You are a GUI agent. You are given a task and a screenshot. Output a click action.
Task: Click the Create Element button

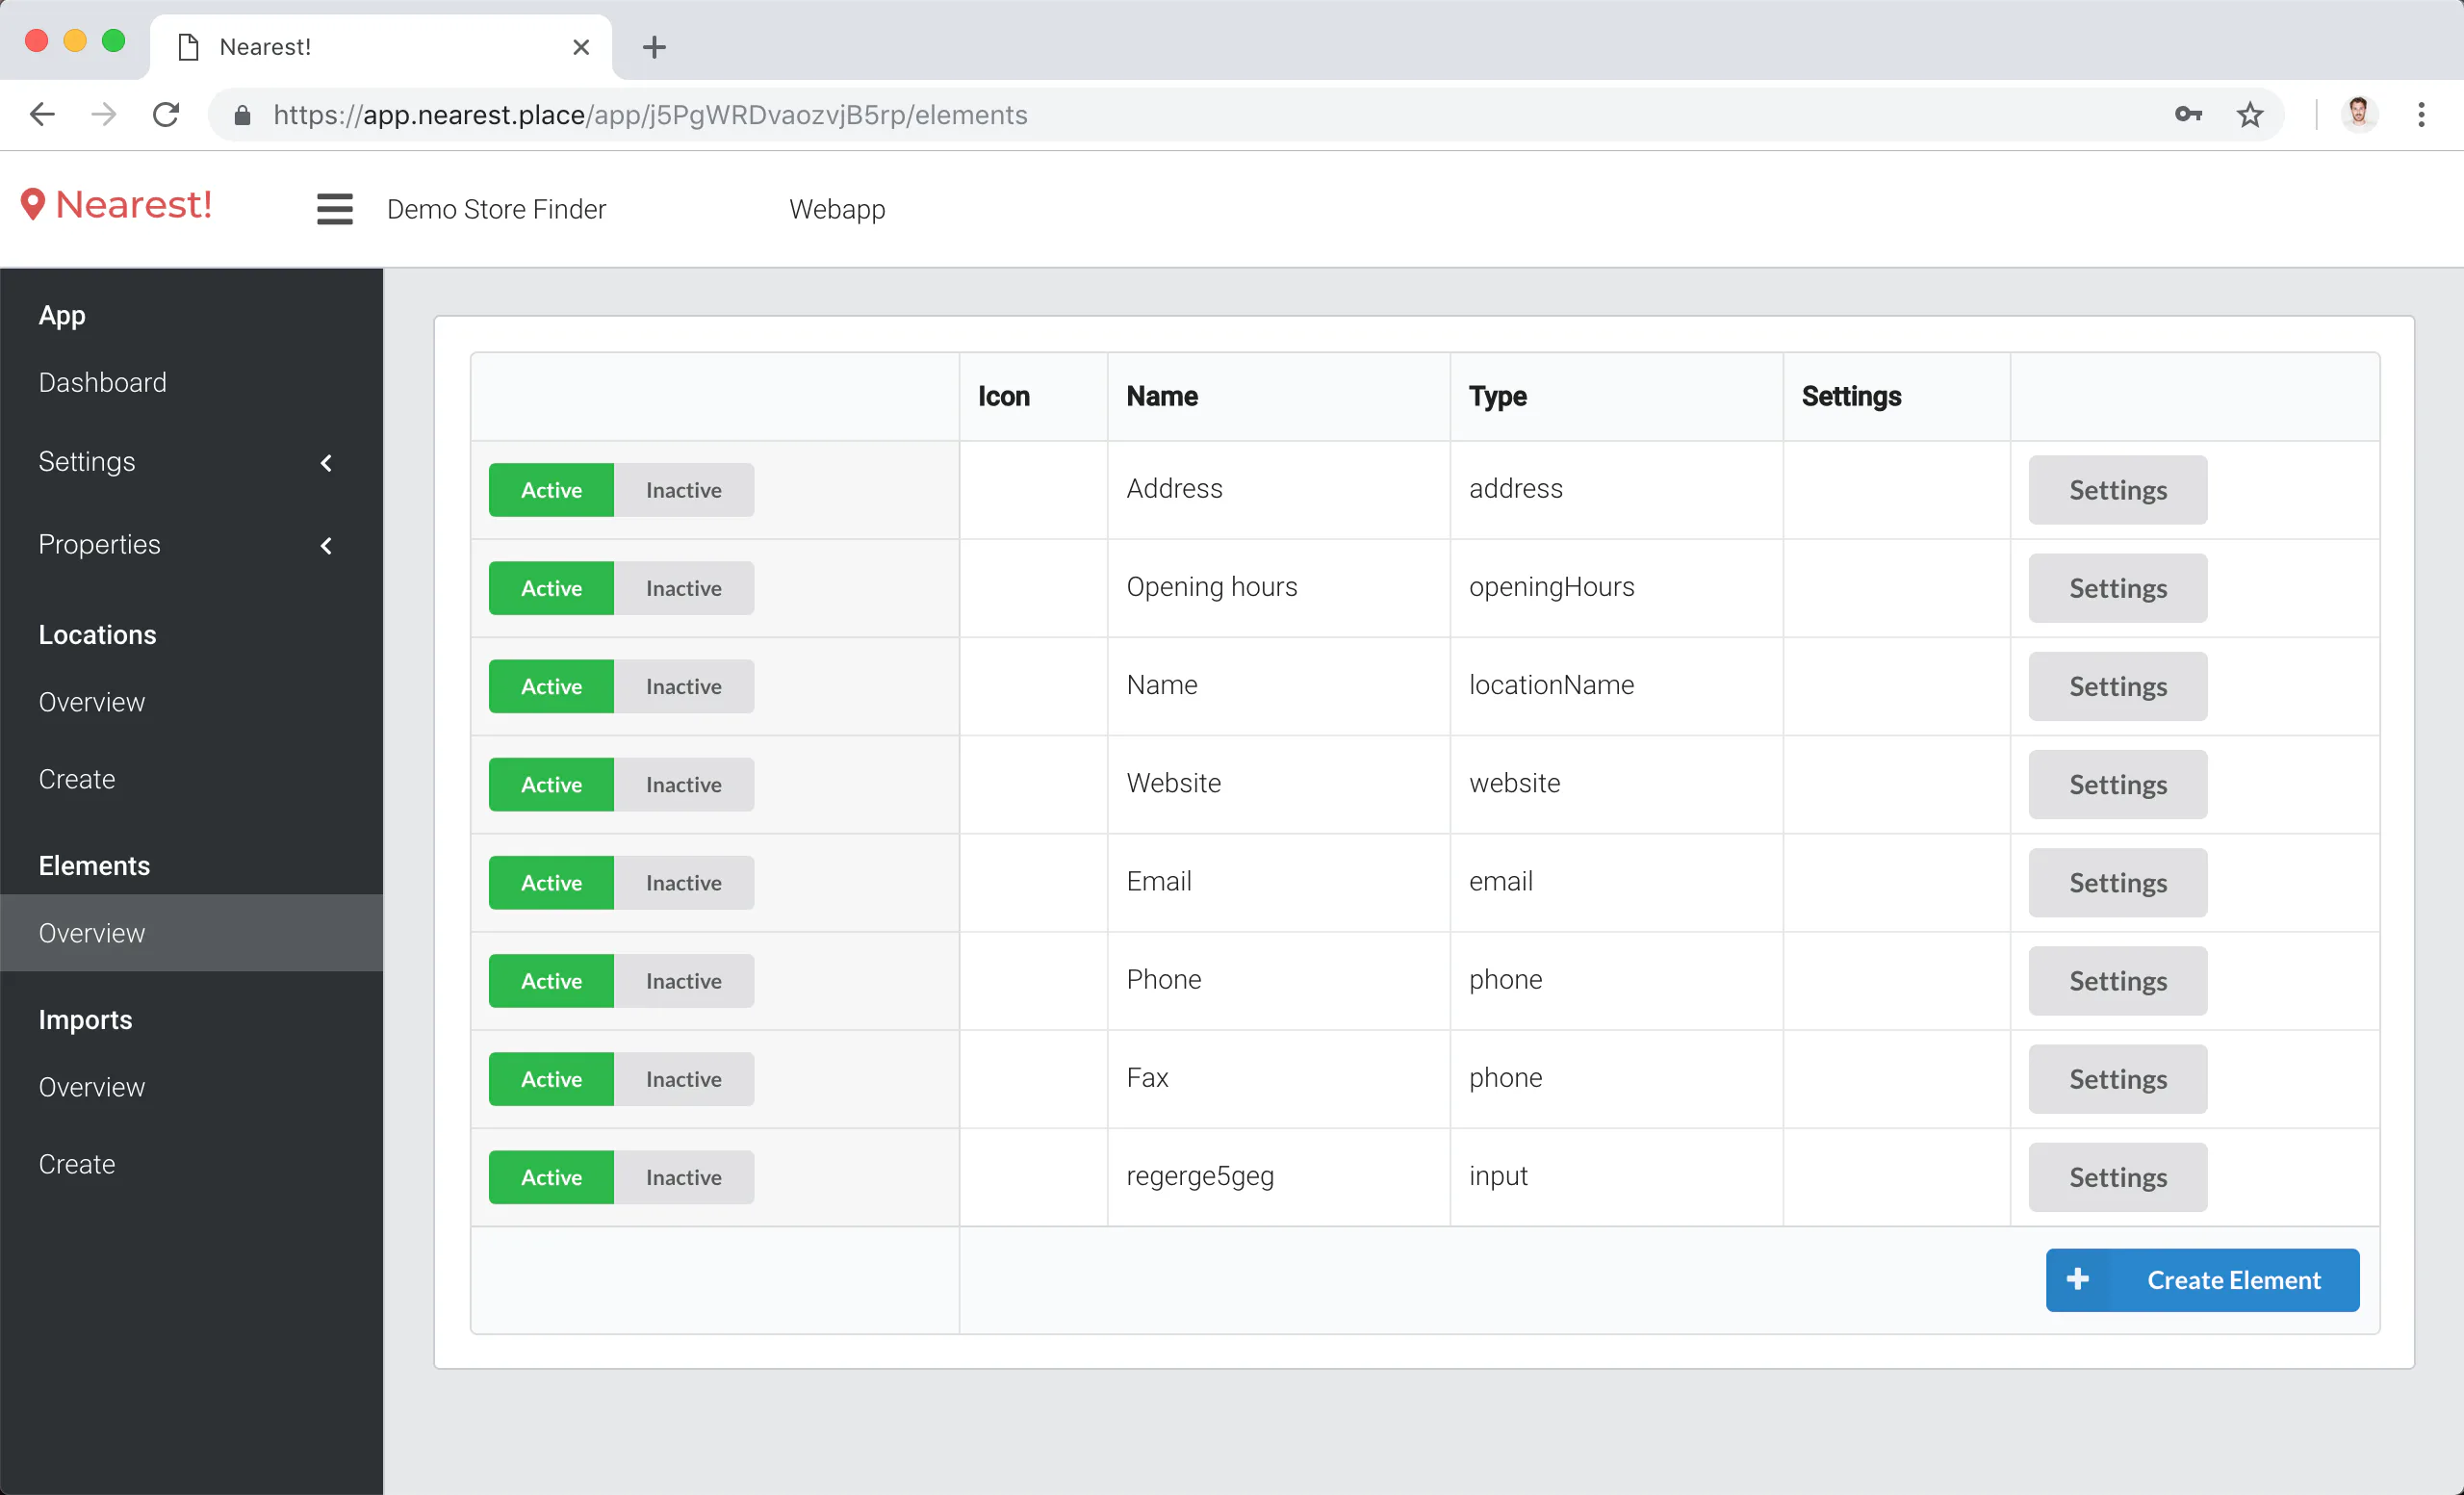coord(2202,1280)
